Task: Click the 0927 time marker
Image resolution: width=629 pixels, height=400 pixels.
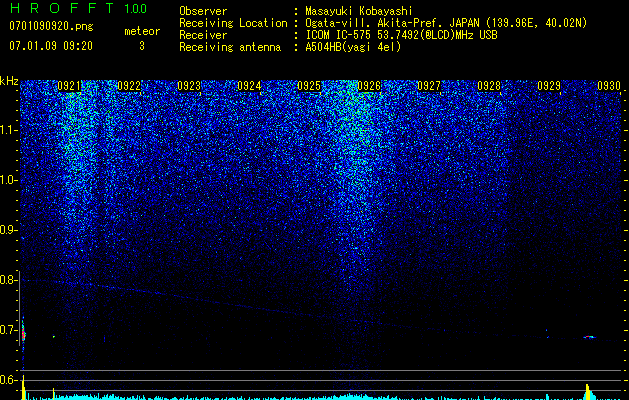Action: [429, 86]
